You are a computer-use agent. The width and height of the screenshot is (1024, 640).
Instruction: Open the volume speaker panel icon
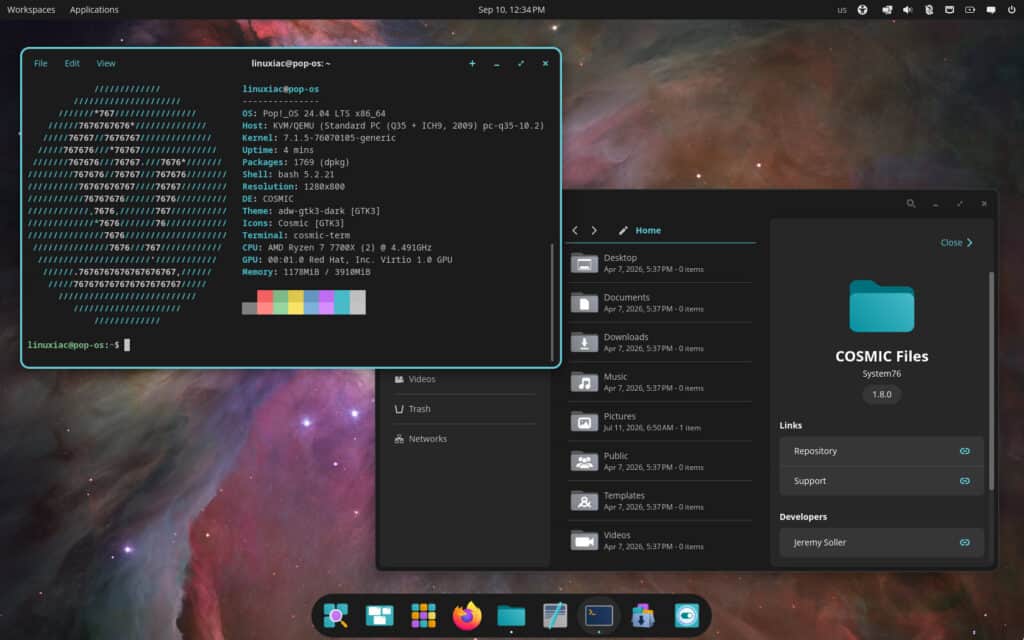[x=907, y=10]
